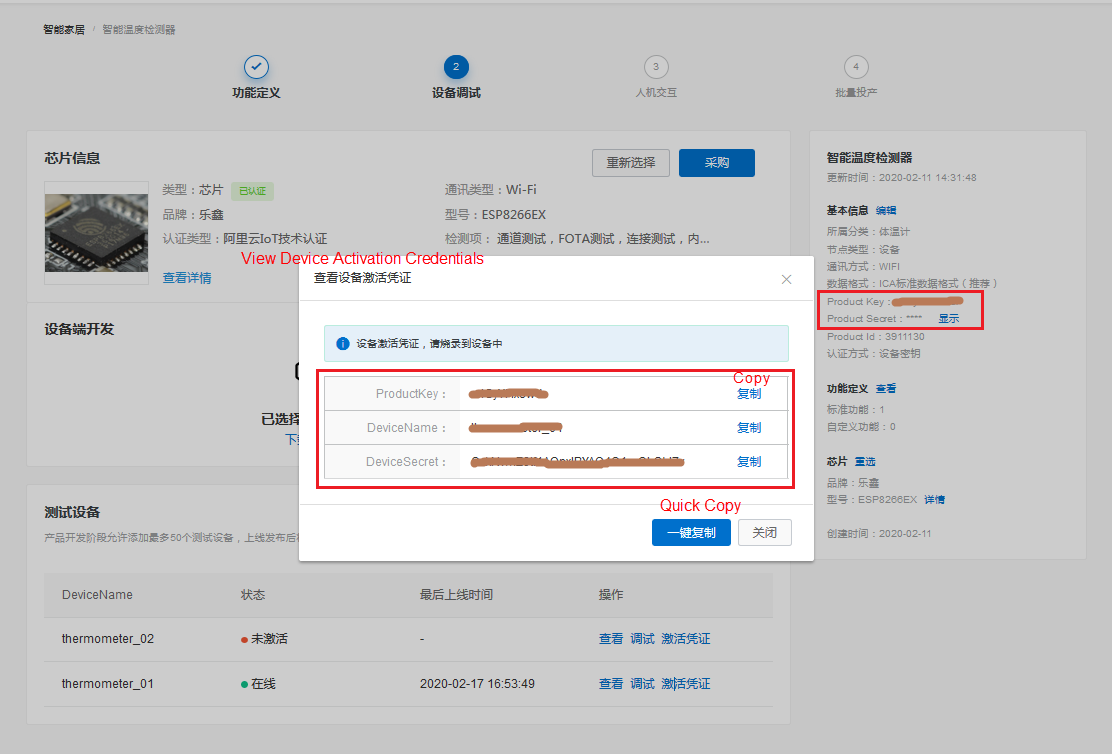
Task: Click the DeviceName column header
Action: pos(97,595)
